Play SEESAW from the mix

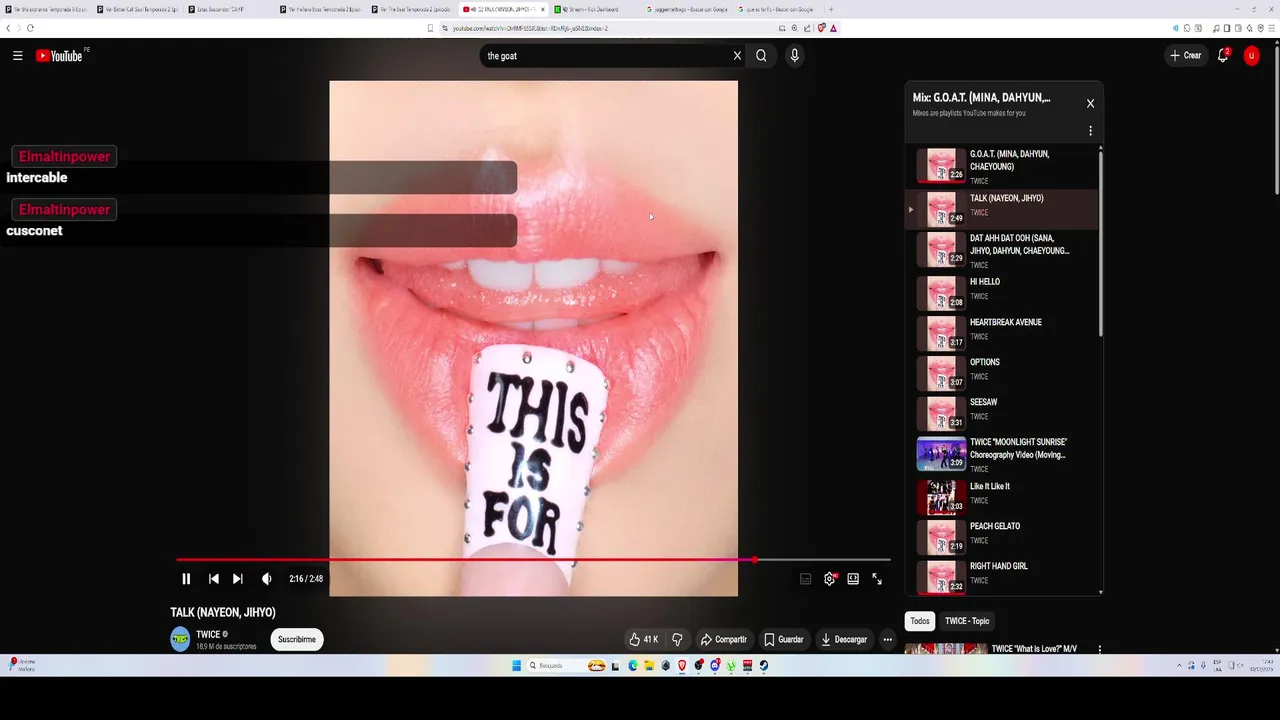coord(1002,411)
